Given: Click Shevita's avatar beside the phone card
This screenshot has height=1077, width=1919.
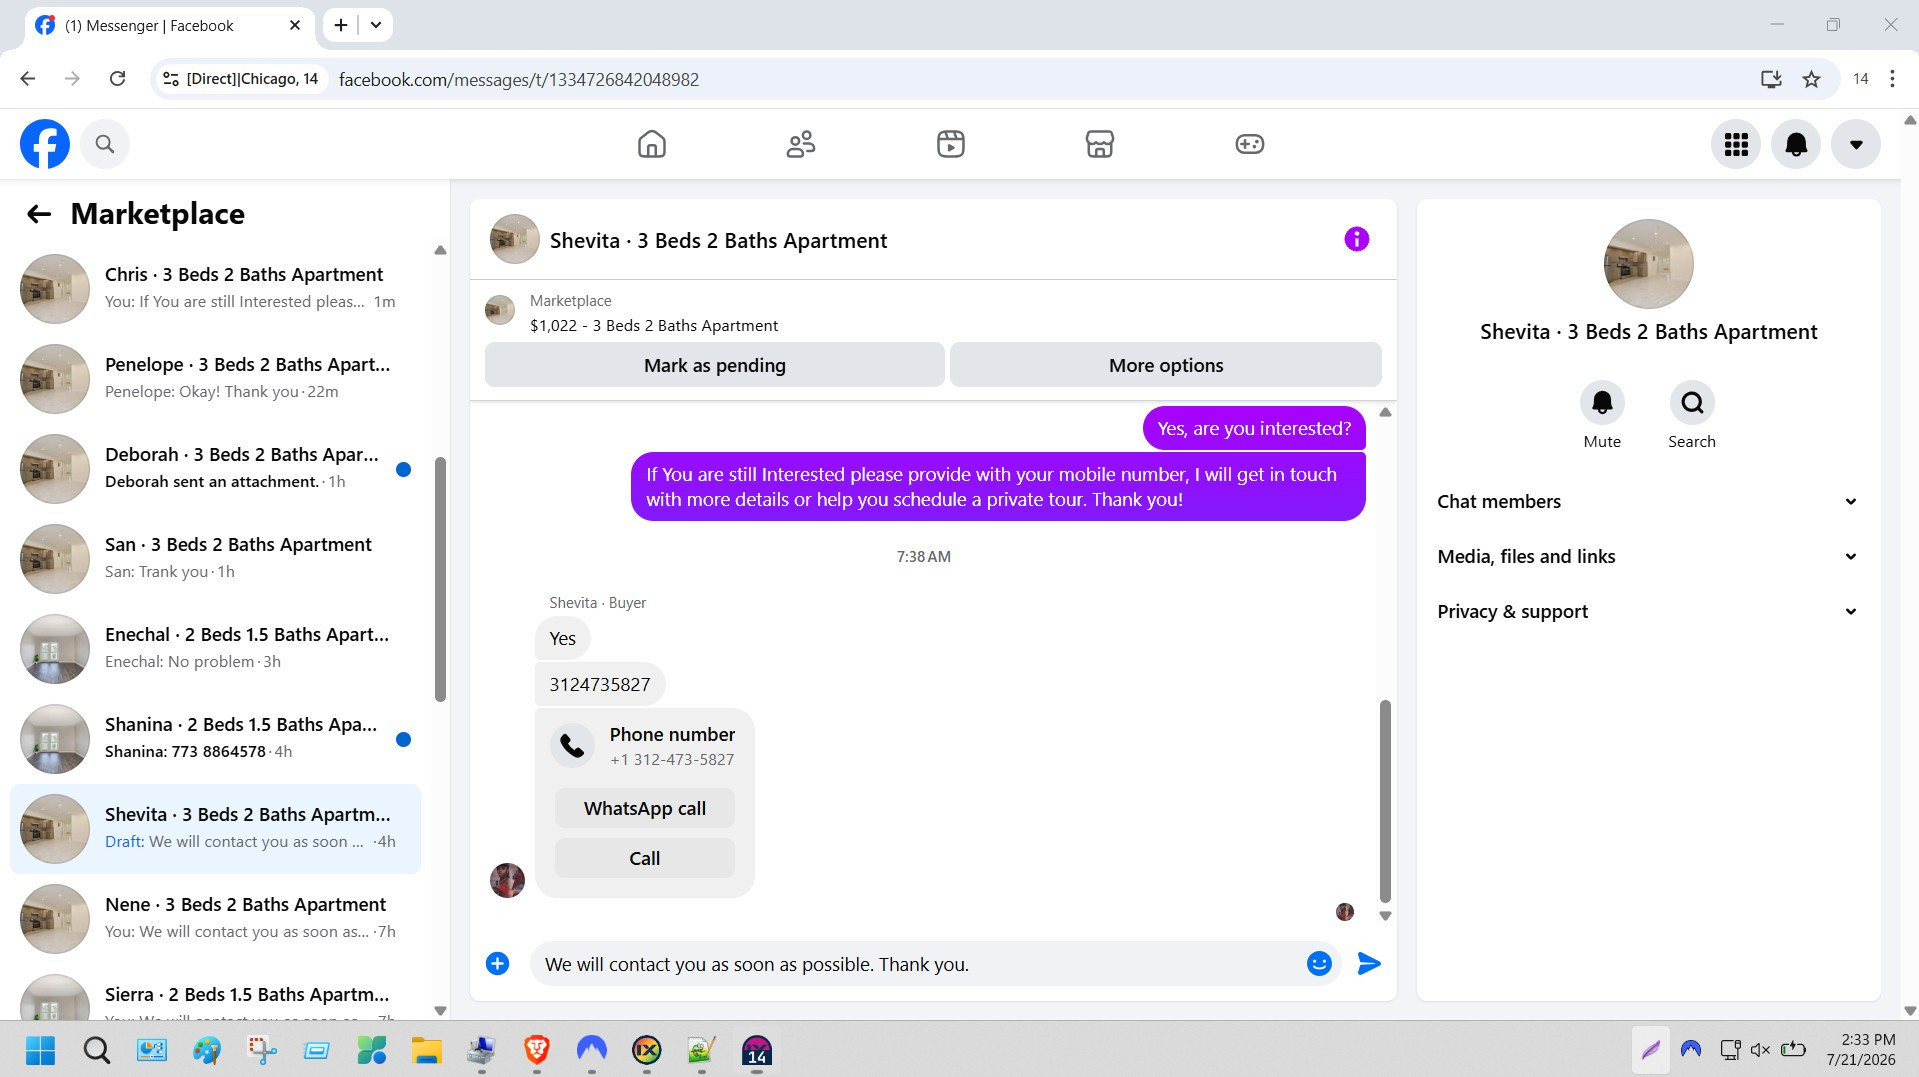Looking at the screenshot, I should click(x=507, y=880).
